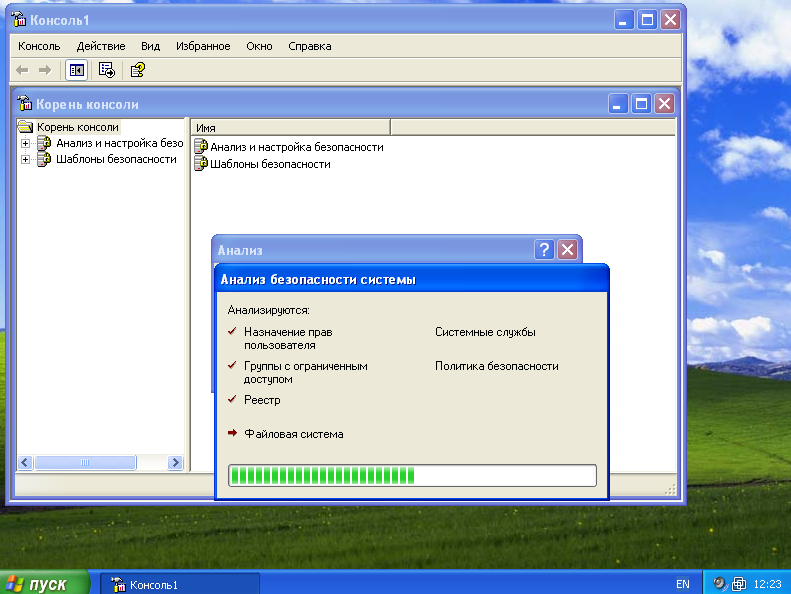The height and width of the screenshot is (594, 791).
Task: Open the Справка menu
Action: (x=310, y=46)
